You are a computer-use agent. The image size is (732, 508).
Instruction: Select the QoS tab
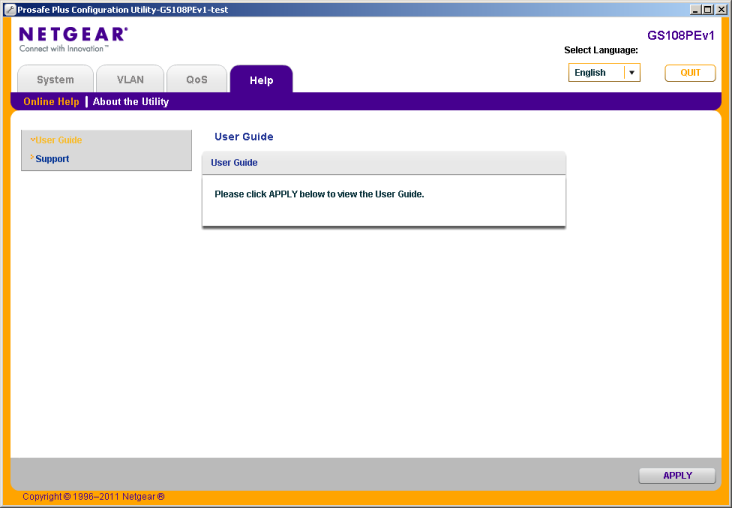197,79
